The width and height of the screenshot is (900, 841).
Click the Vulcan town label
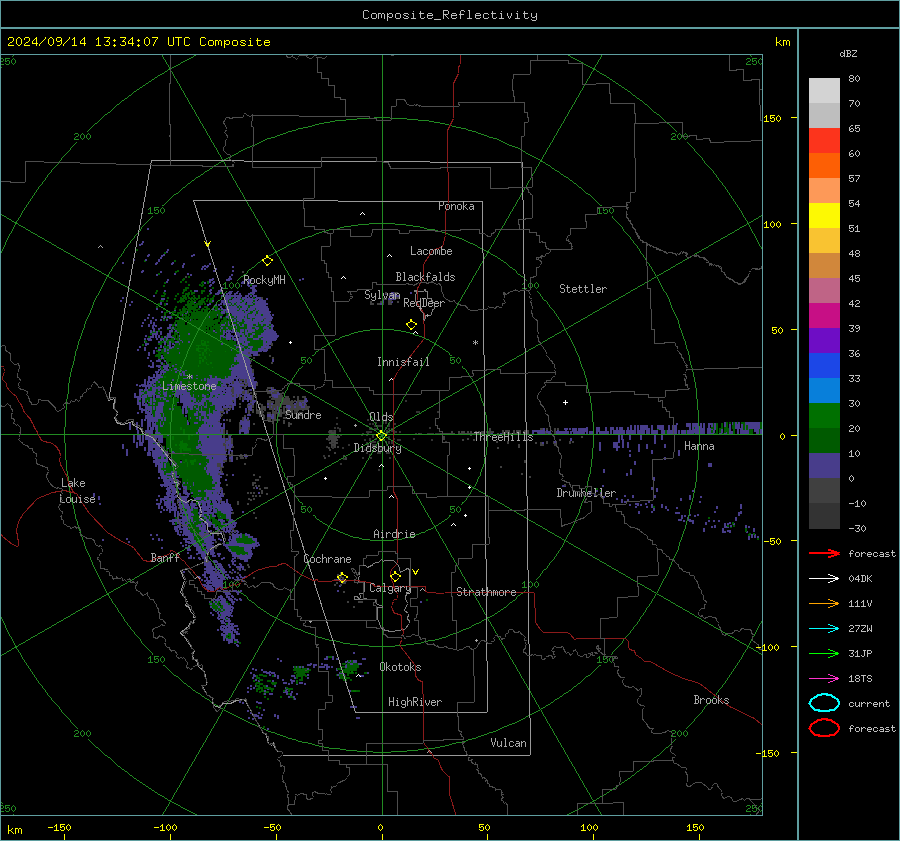click(508, 743)
